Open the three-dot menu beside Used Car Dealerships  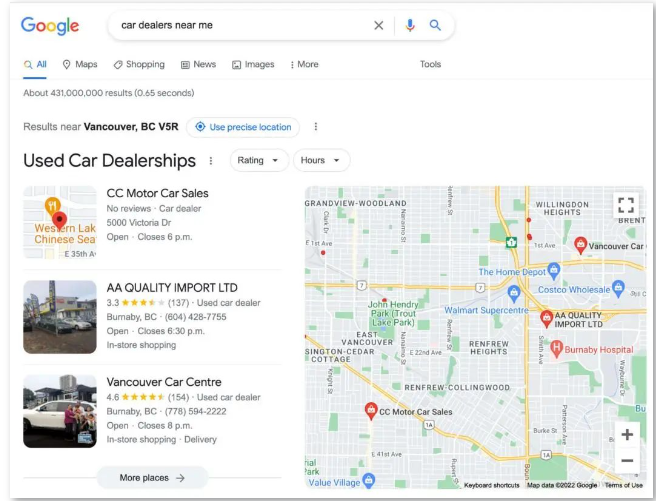point(211,161)
